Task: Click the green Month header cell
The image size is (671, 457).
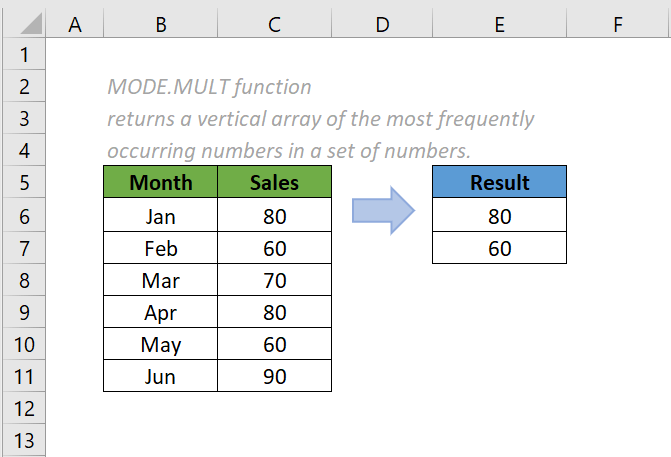Action: point(161,183)
